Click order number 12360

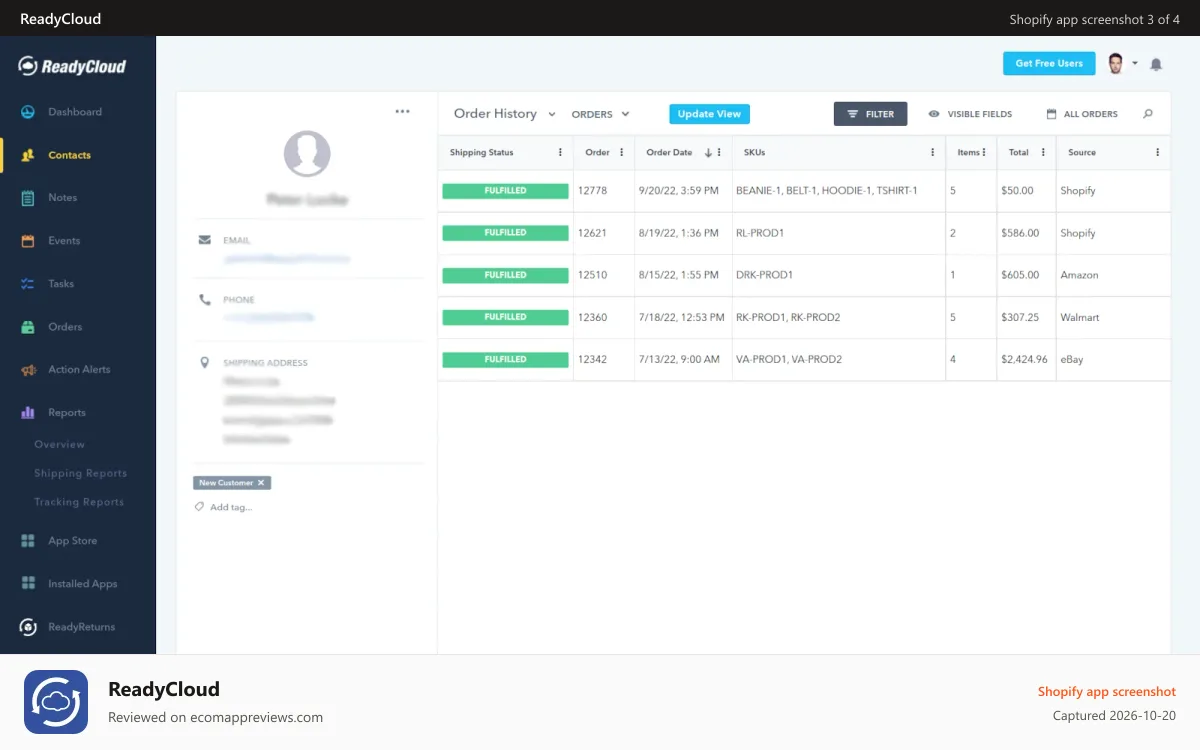[x=592, y=317]
